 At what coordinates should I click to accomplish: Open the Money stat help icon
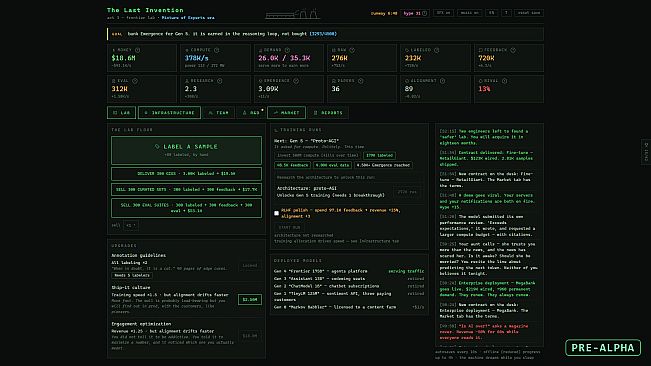click(137, 50)
